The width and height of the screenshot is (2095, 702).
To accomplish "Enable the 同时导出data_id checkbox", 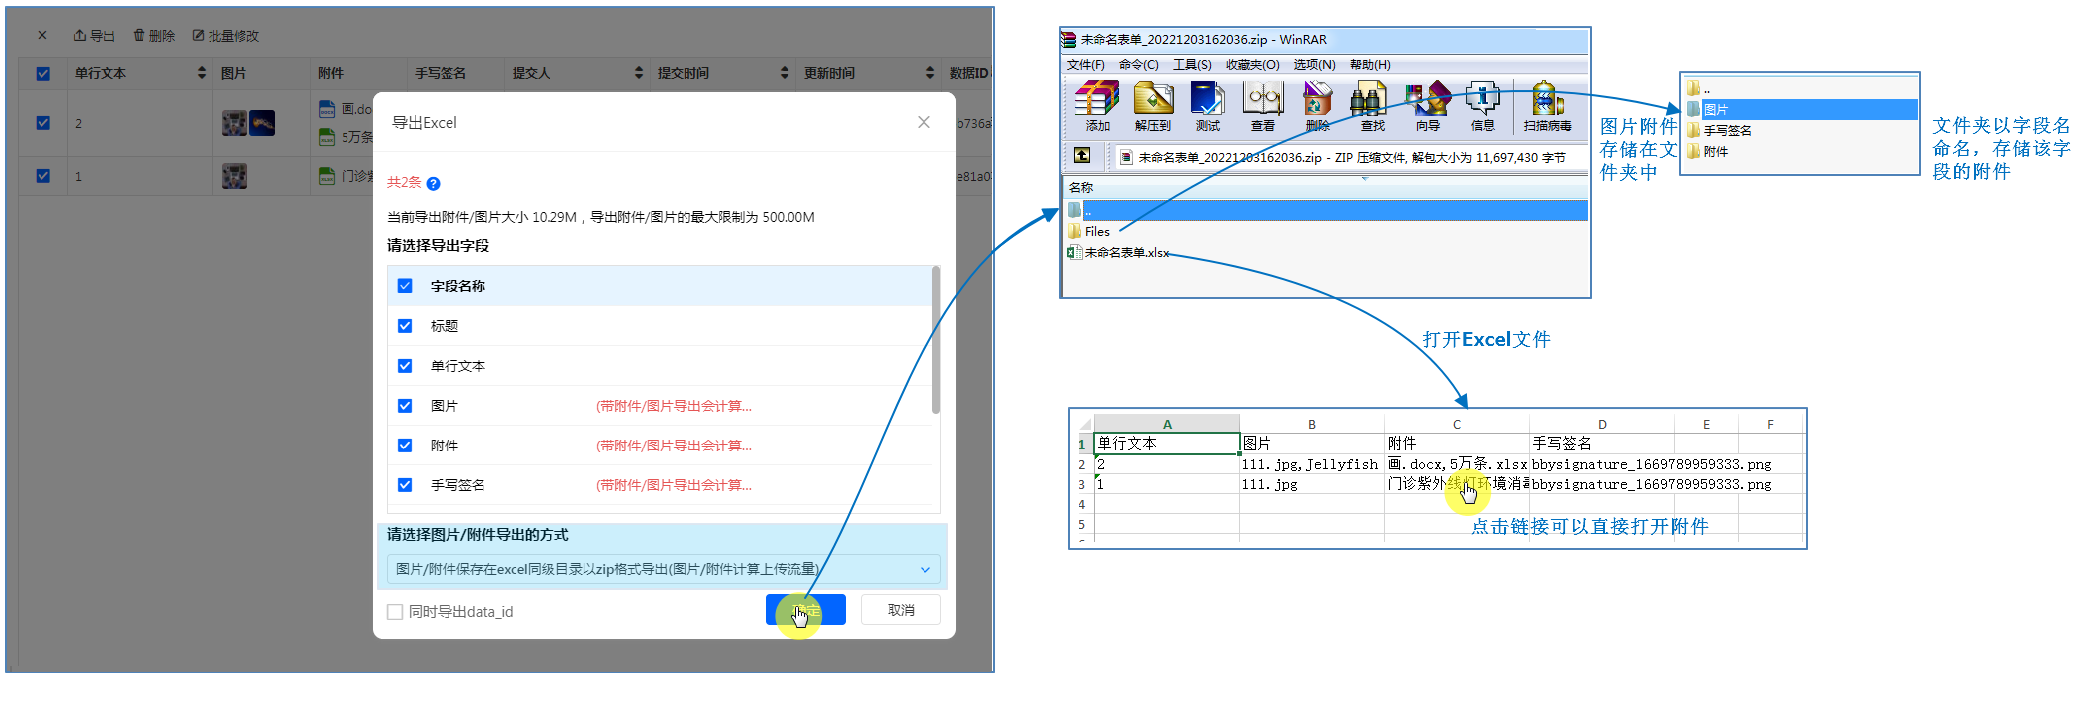I will coord(395,612).
